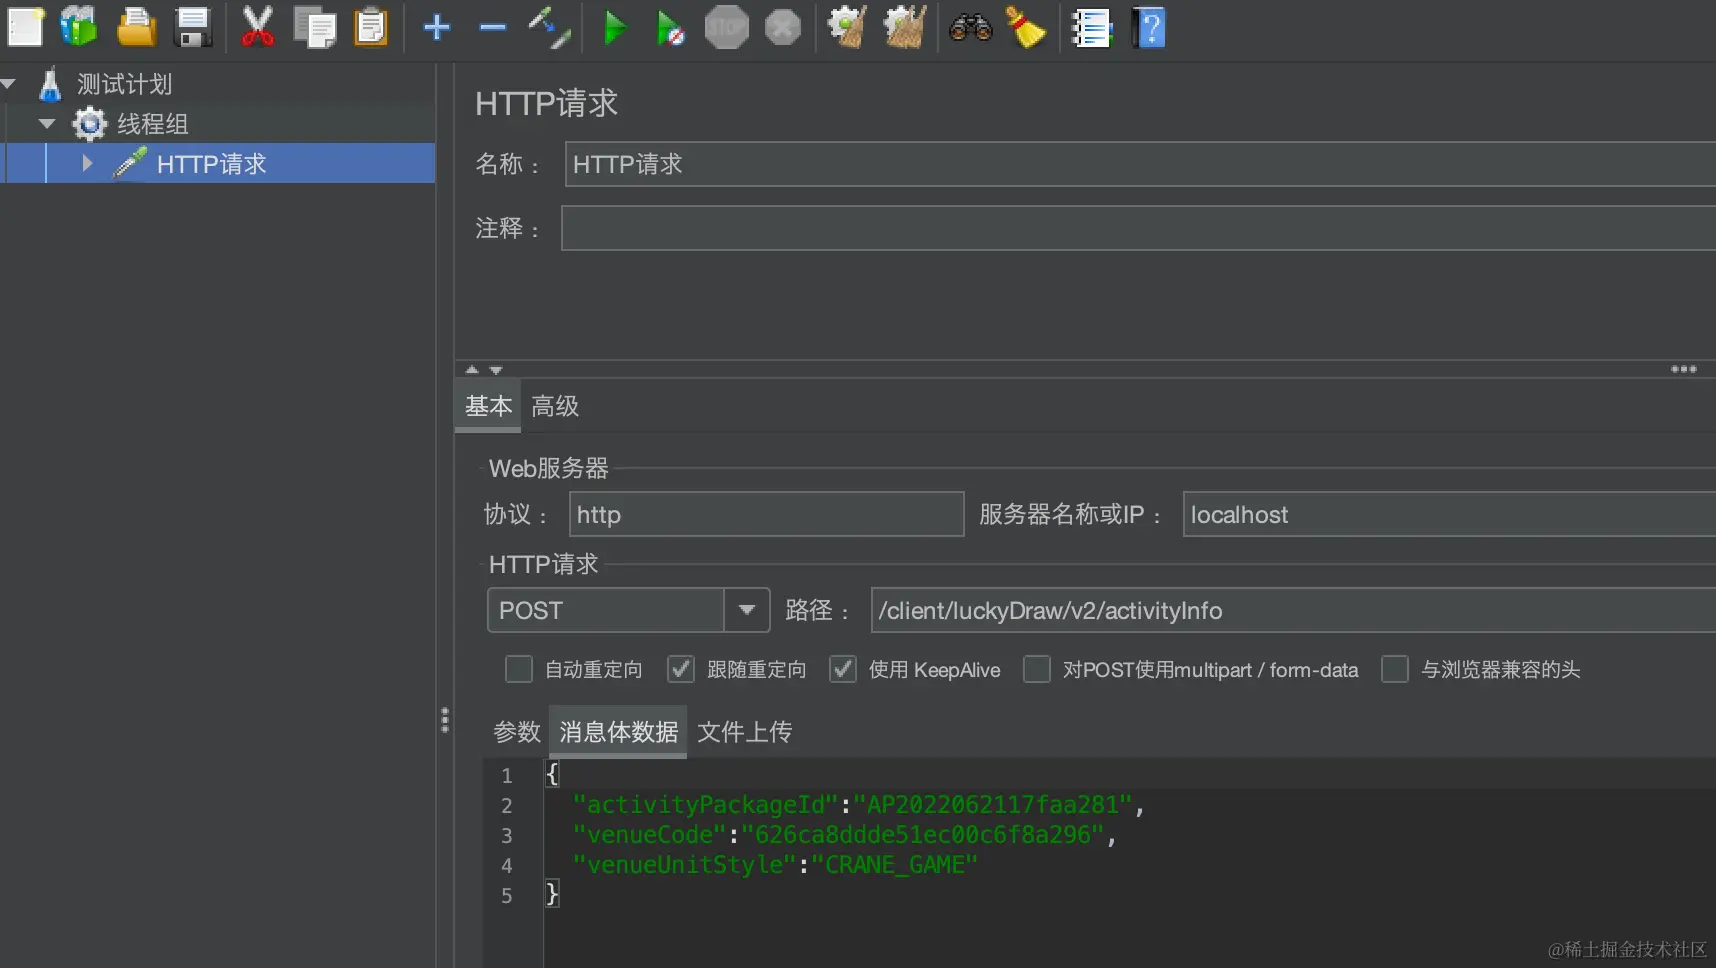Click the Paste clipboard icon
Viewport: 1716px width, 968px height.
click(371, 27)
